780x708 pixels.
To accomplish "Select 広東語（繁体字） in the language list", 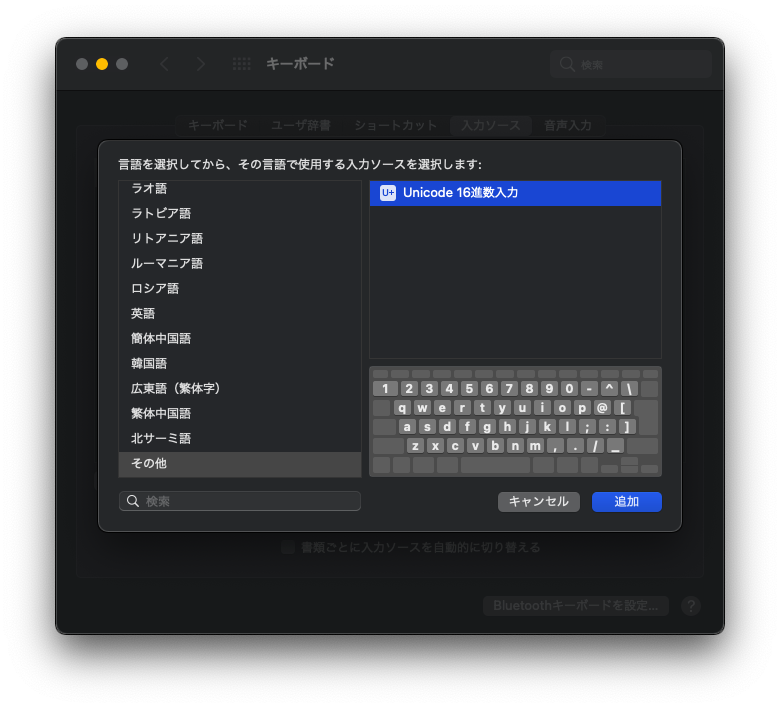I will 240,389.
